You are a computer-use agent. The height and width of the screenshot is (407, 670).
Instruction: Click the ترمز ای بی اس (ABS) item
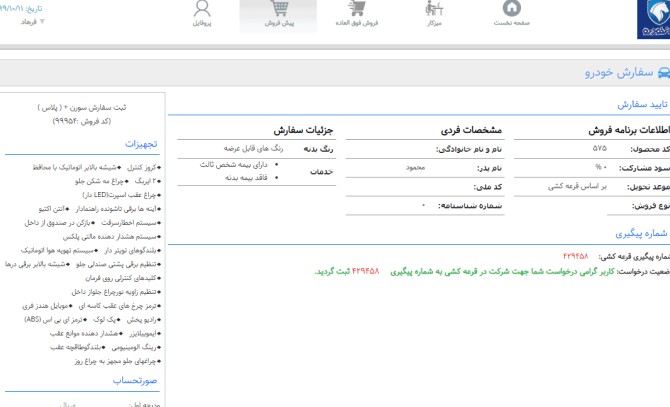coord(55,319)
